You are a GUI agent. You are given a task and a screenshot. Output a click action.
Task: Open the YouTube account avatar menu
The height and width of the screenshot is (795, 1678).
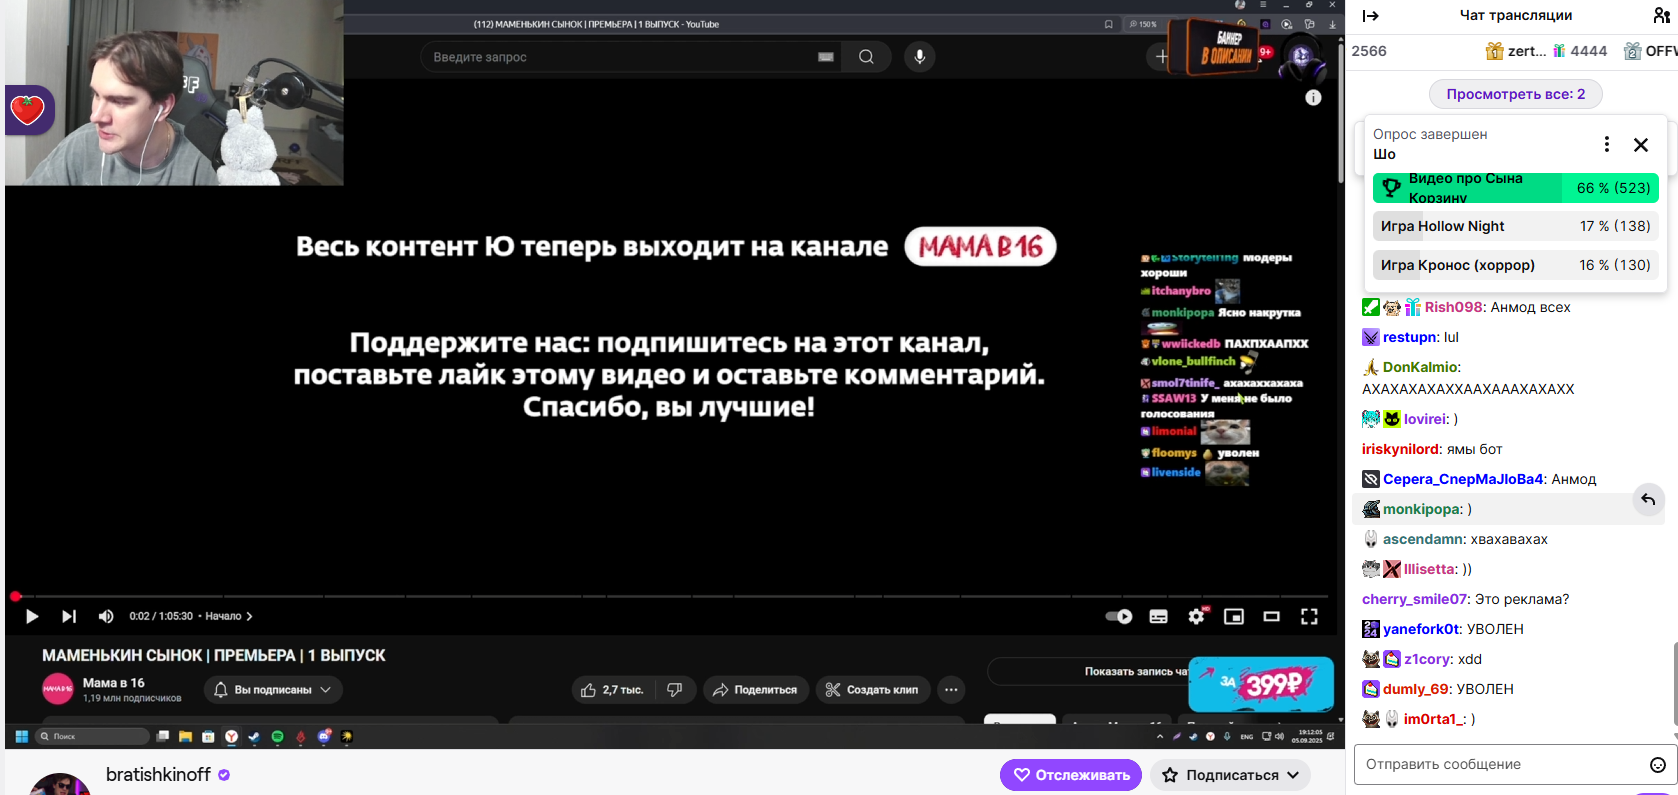(1301, 57)
